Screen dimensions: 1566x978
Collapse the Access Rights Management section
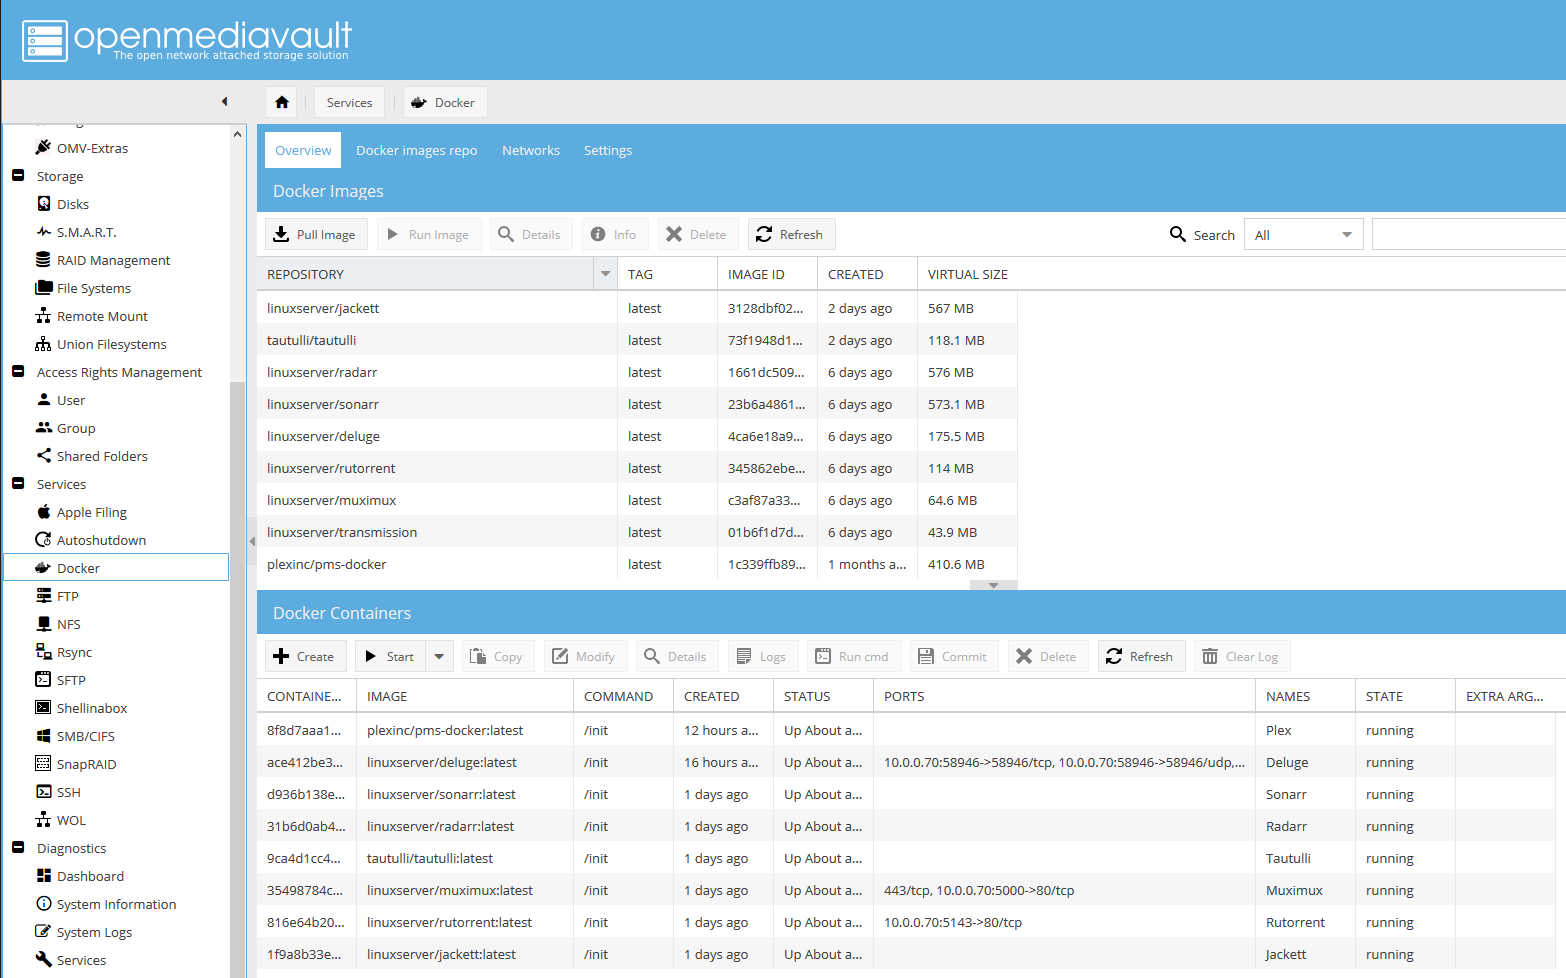pyautogui.click(x=18, y=371)
